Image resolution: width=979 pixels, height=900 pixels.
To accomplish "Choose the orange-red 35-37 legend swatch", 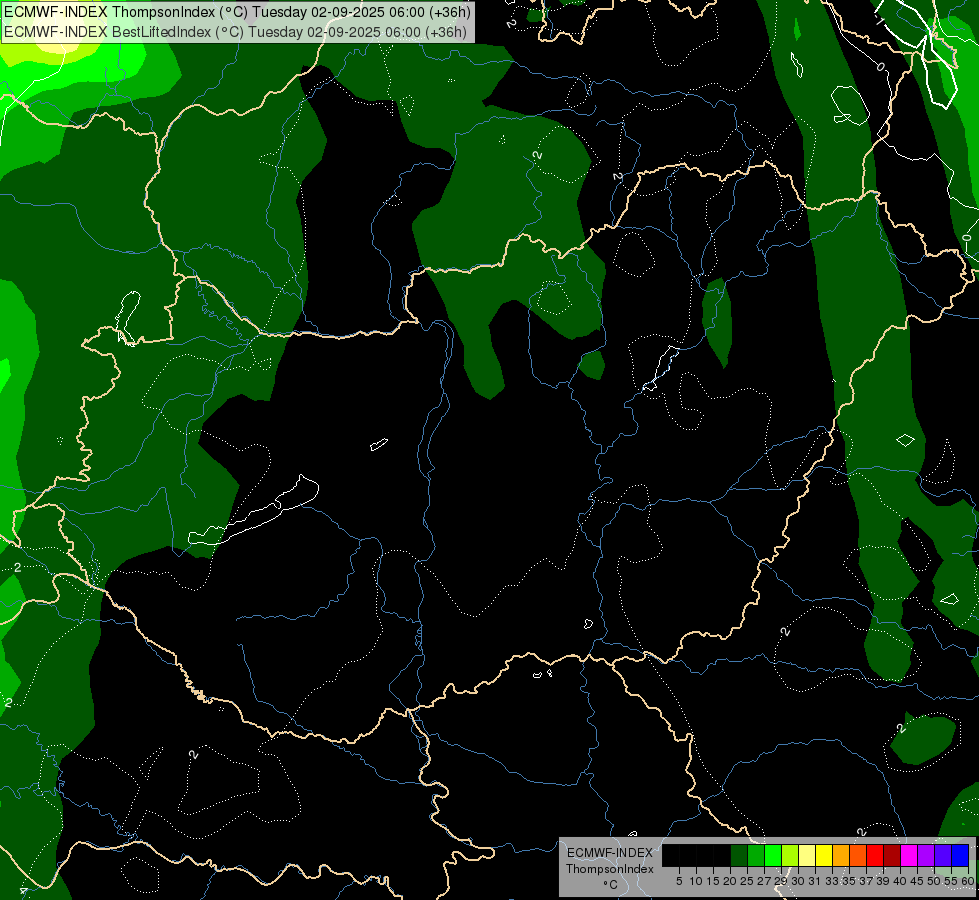I will [858, 855].
